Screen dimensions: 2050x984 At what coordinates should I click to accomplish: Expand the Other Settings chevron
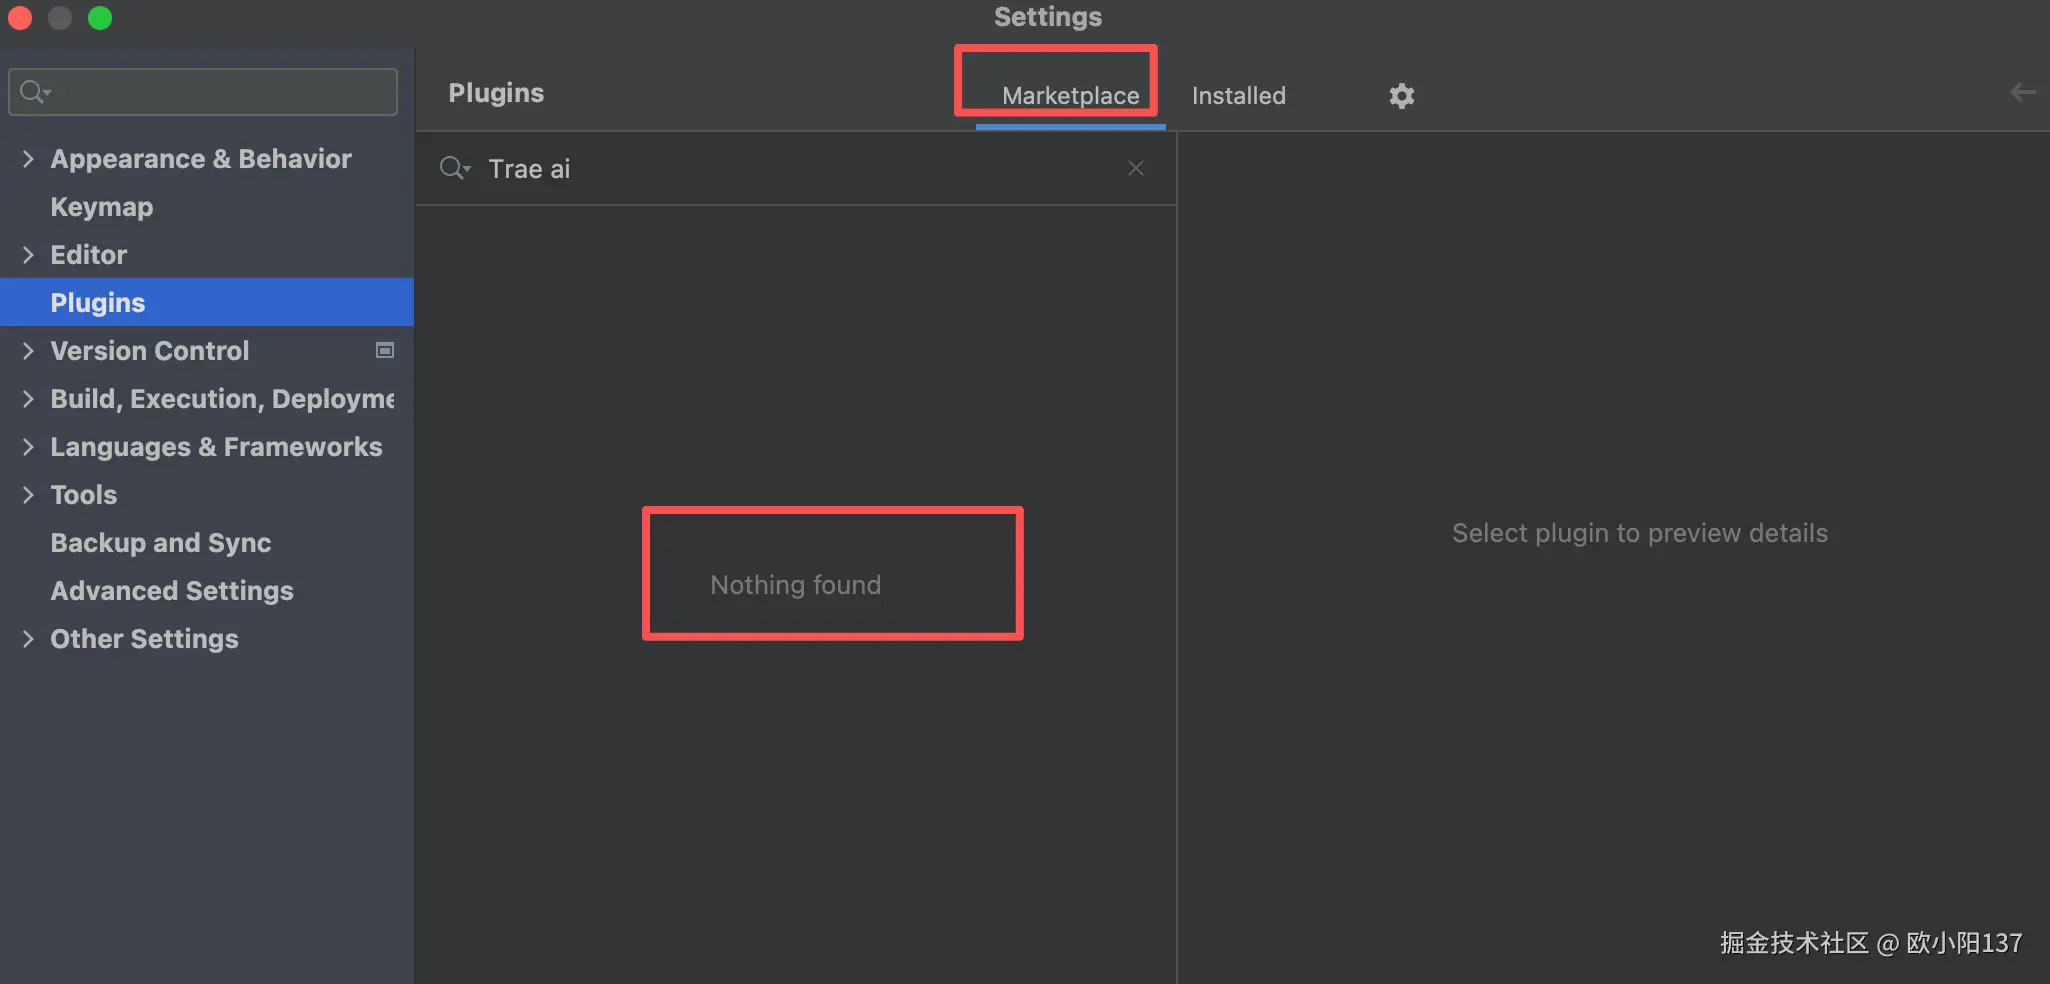(x=28, y=639)
